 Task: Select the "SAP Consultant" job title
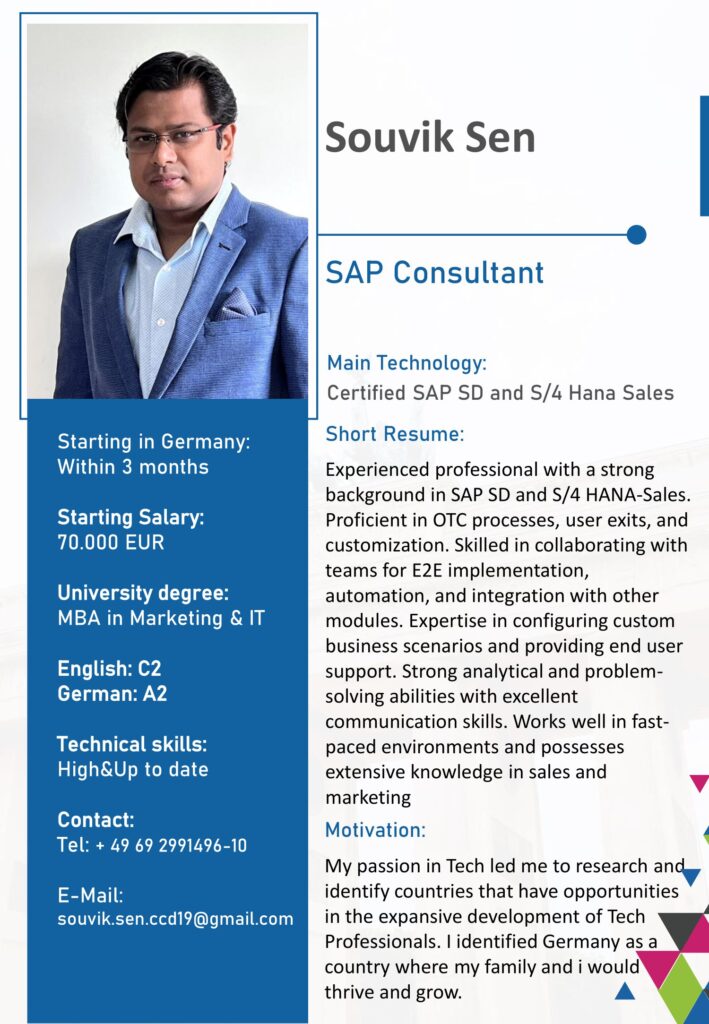435,272
